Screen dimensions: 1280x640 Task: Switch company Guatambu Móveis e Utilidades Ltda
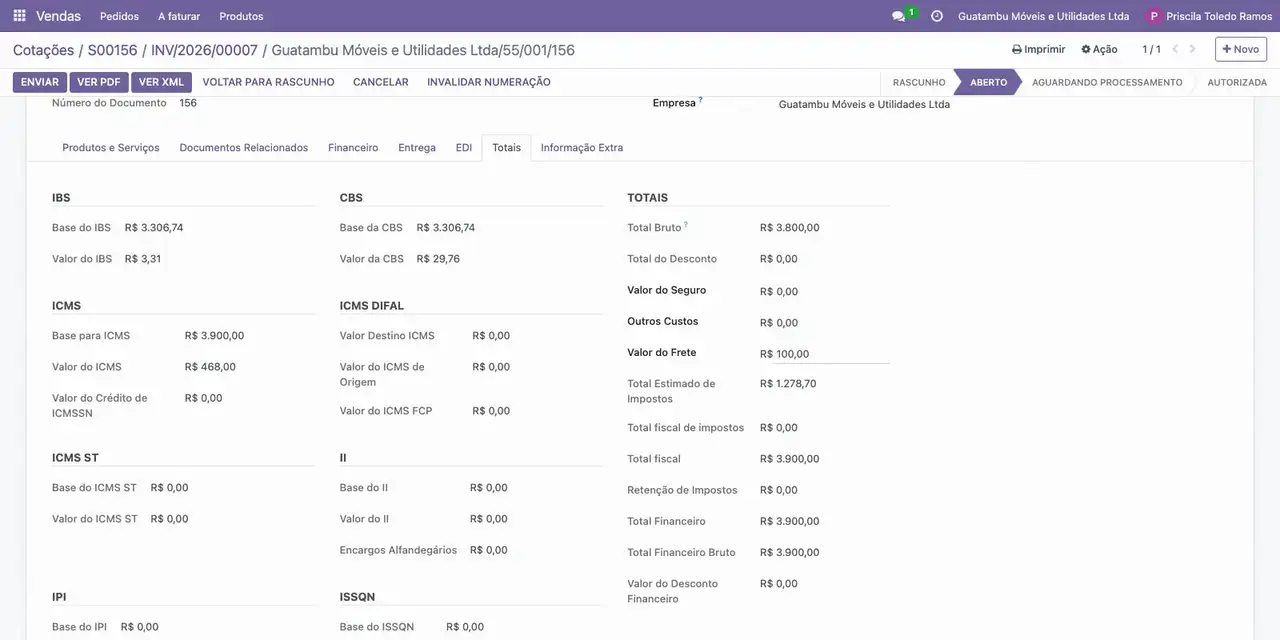(x=1043, y=16)
